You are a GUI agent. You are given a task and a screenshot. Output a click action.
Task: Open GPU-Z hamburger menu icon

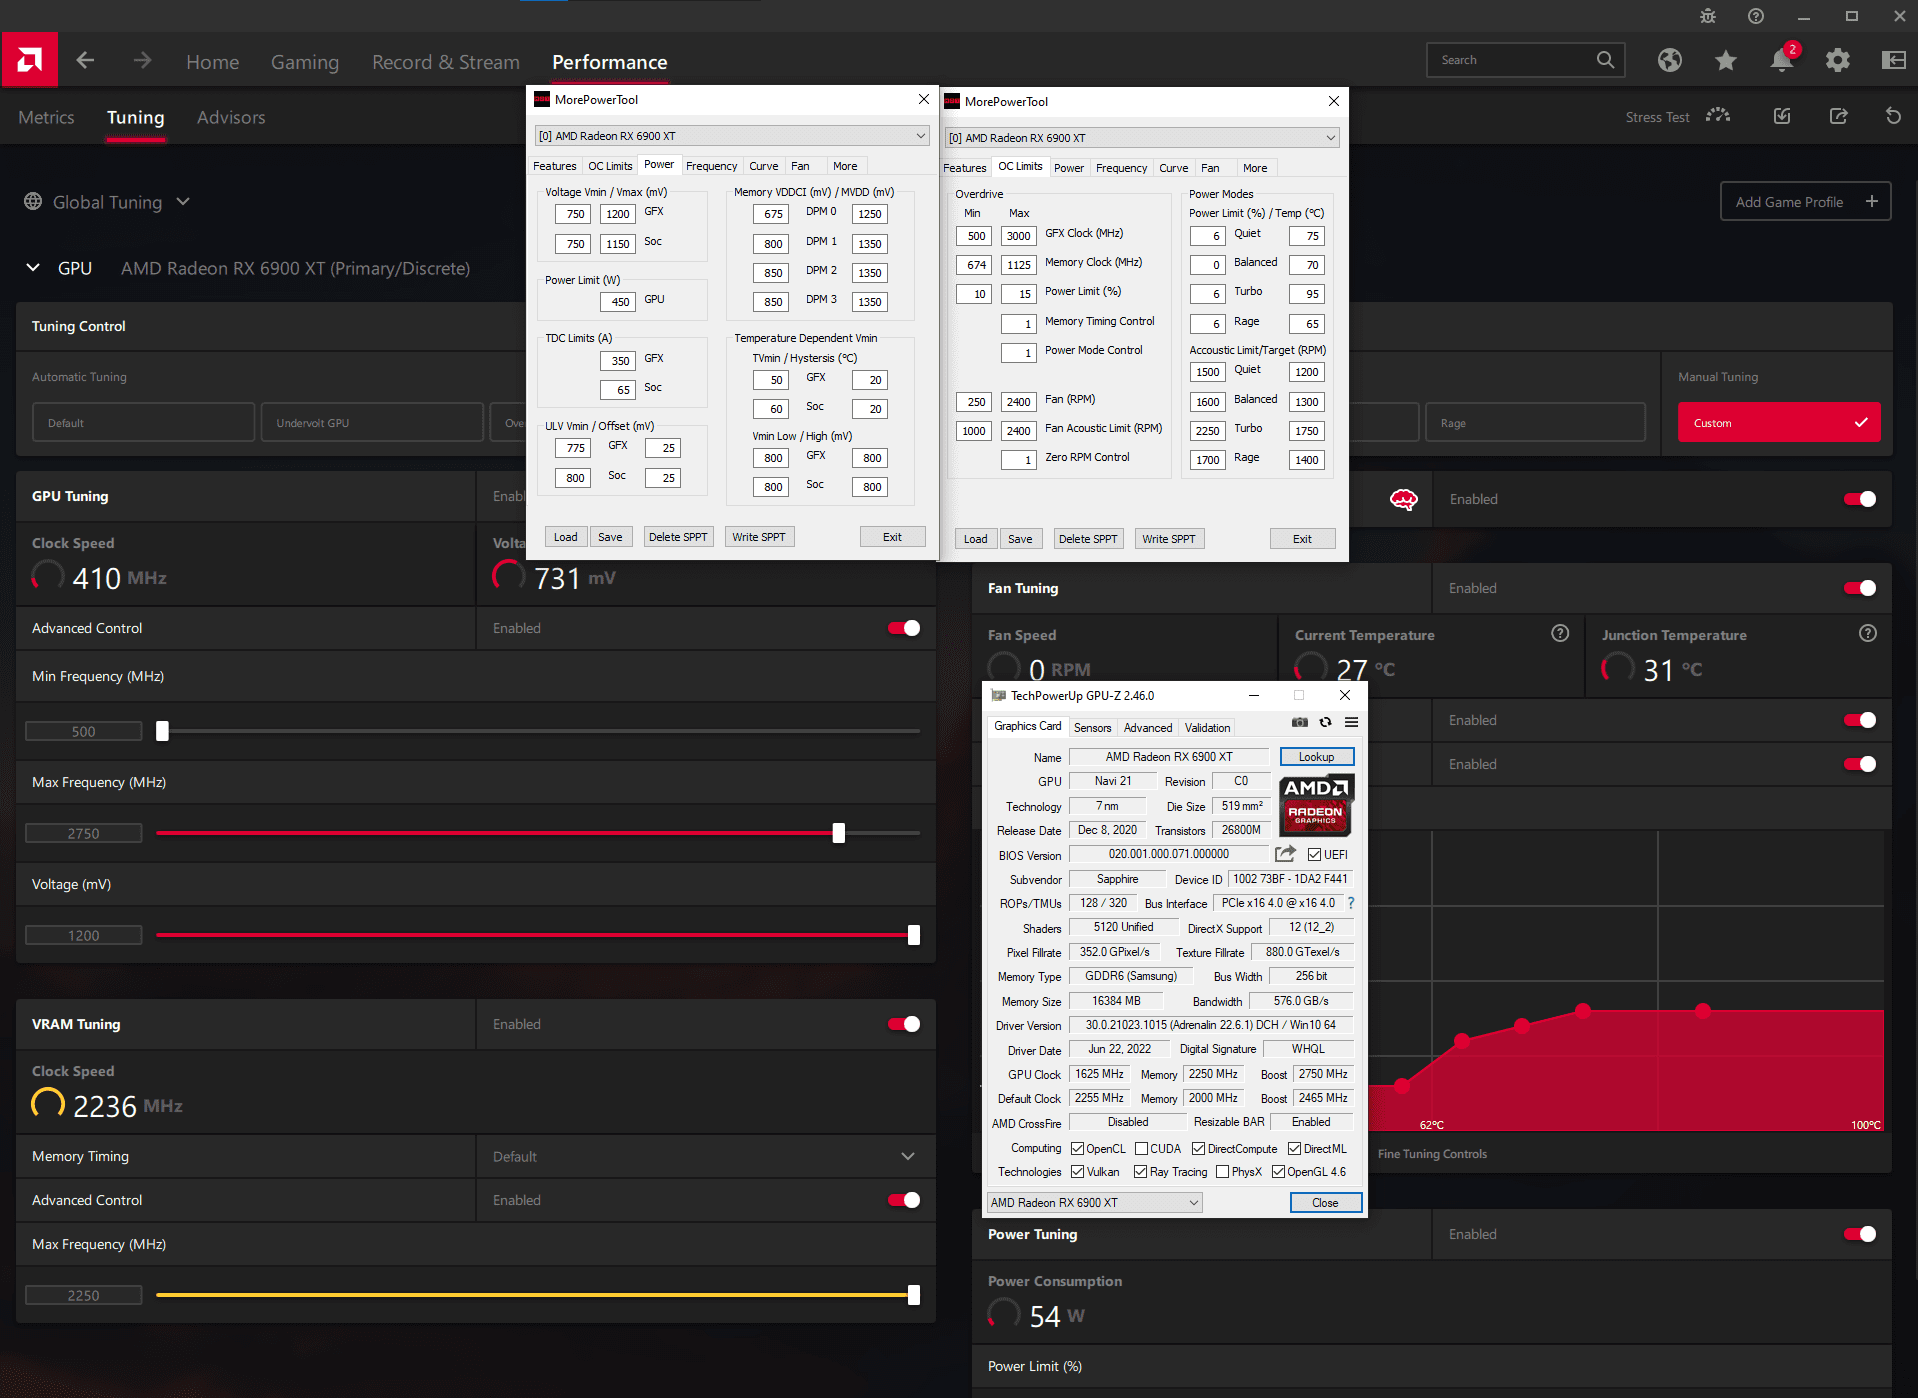(1351, 722)
